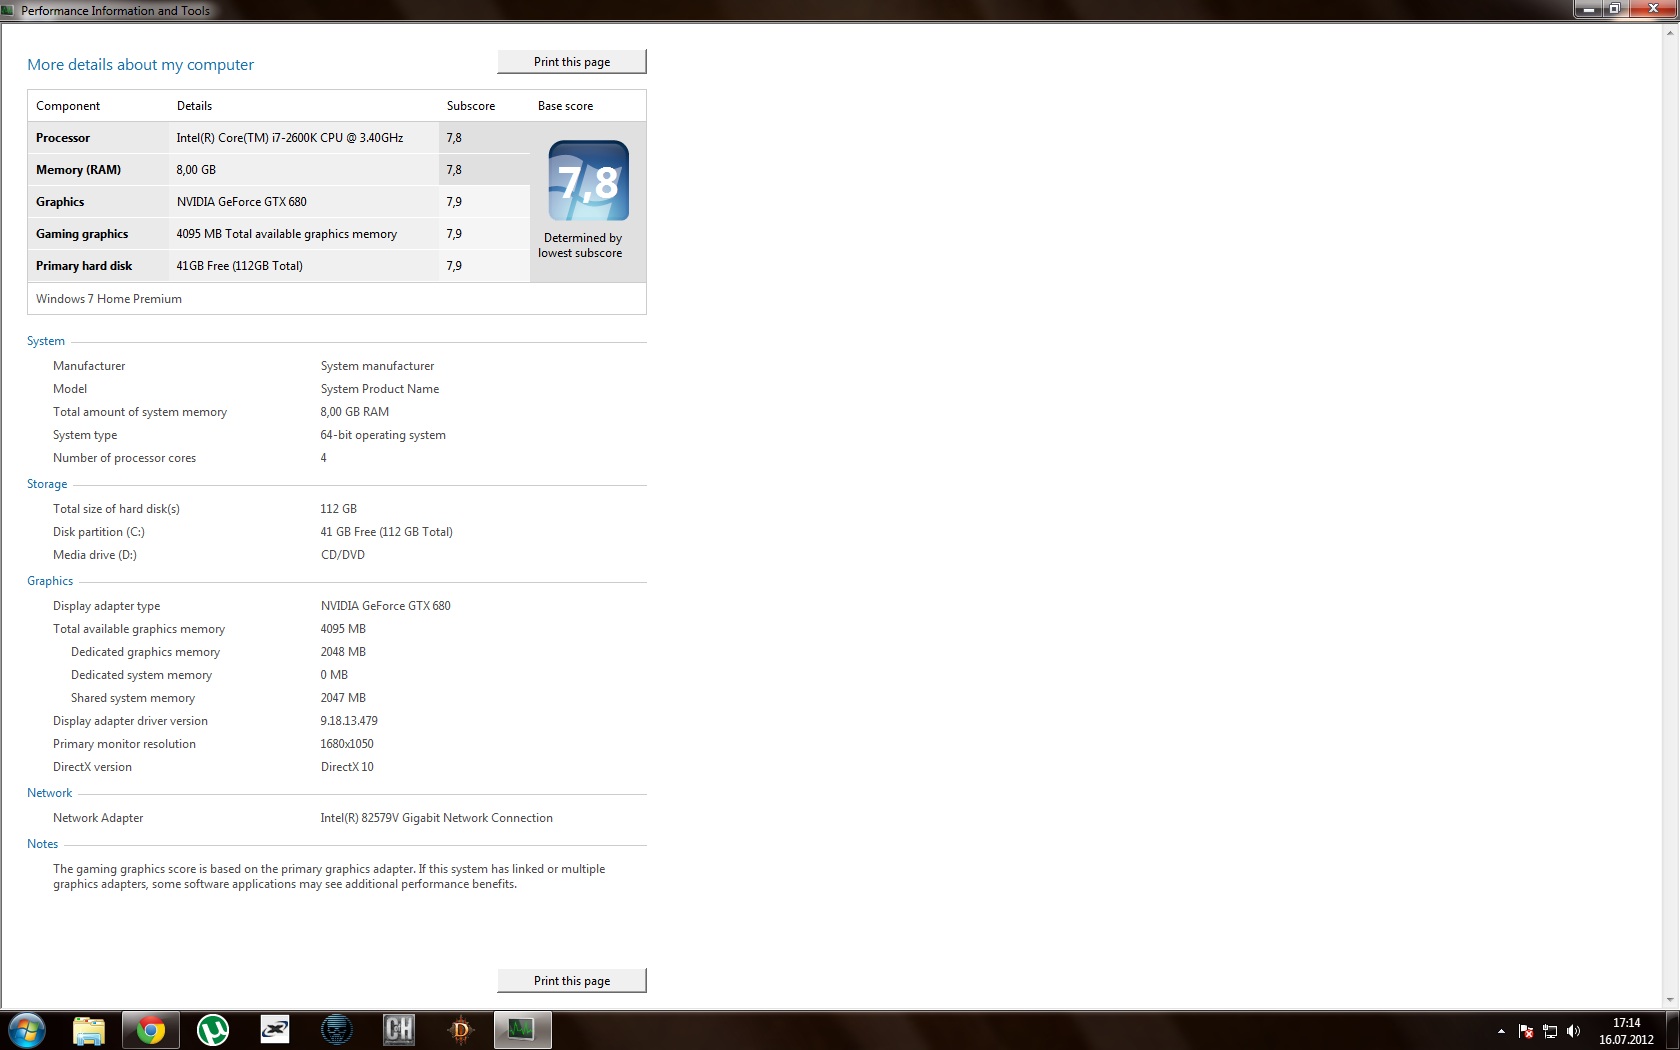Click the Notes section heading
This screenshot has width=1680, height=1050.
tap(43, 844)
